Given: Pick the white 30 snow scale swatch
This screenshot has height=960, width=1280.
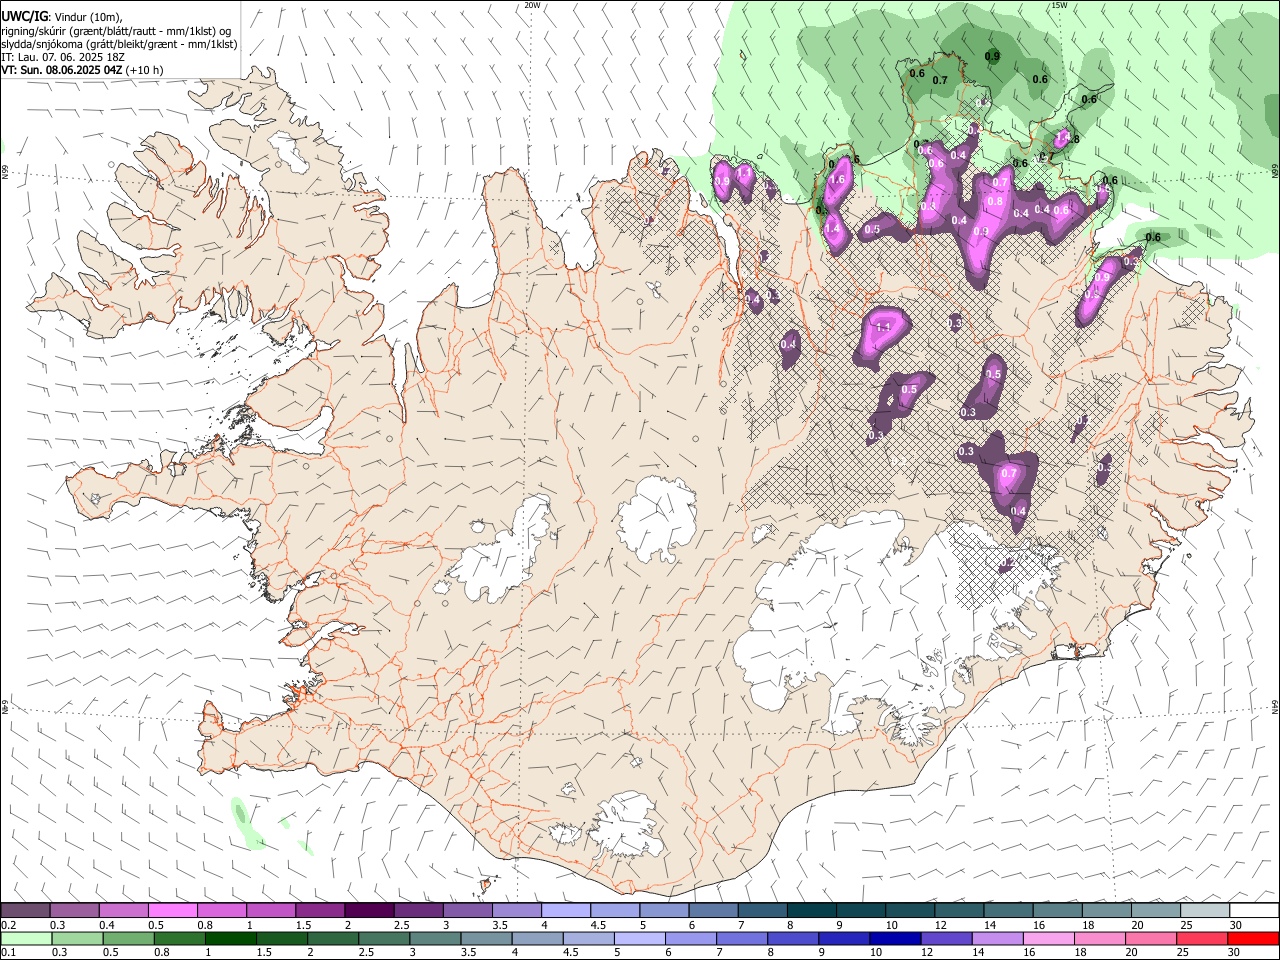Looking at the screenshot, I should [x=1254, y=911].
